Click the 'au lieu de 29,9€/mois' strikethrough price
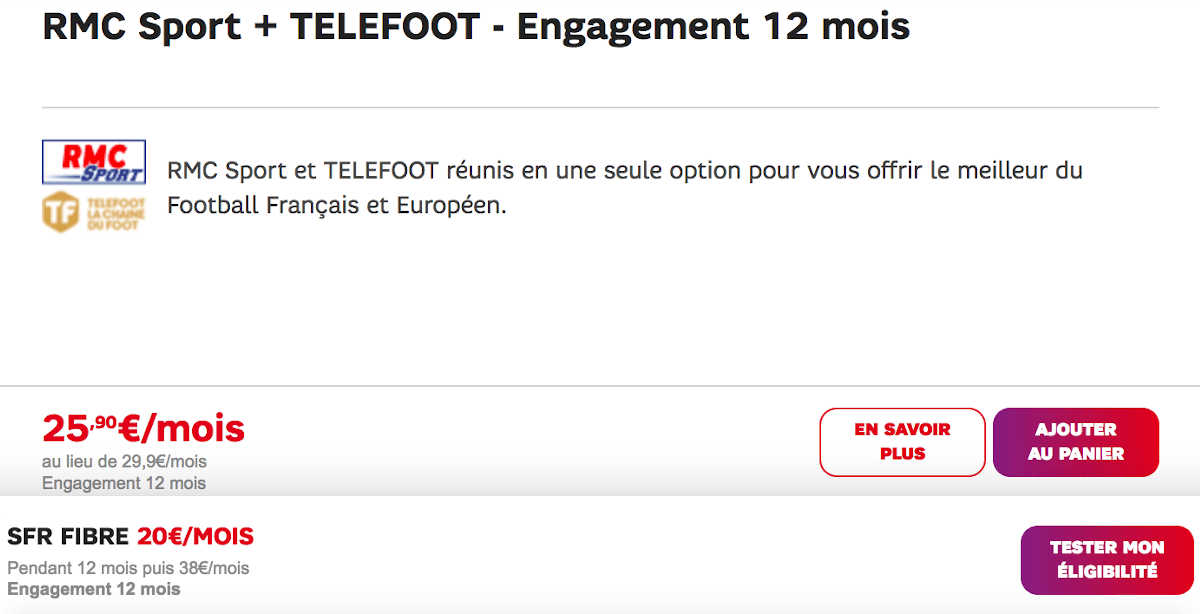This screenshot has width=1200, height=614. click(122, 461)
